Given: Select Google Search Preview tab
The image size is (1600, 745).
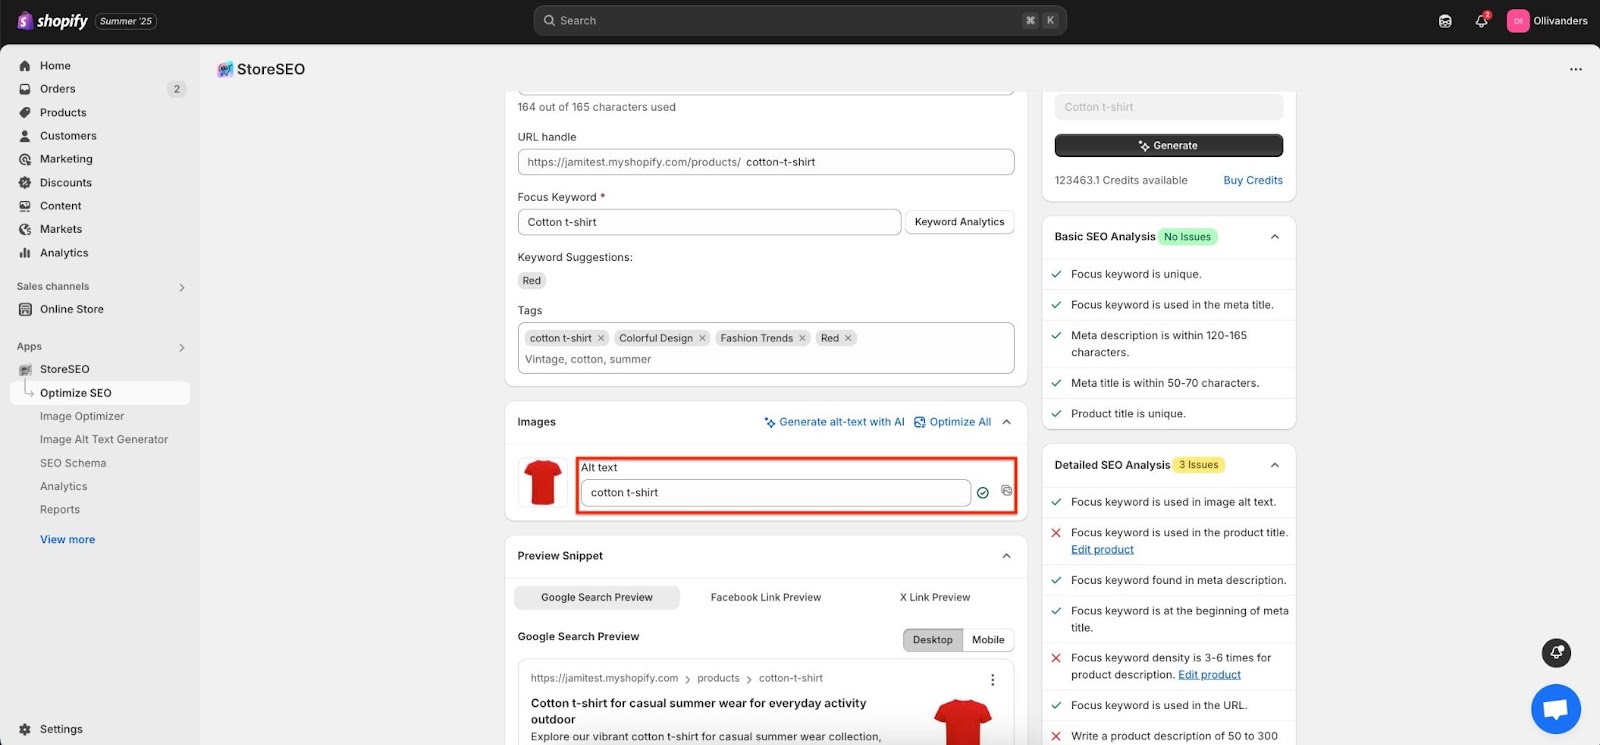Looking at the screenshot, I should [x=597, y=598].
